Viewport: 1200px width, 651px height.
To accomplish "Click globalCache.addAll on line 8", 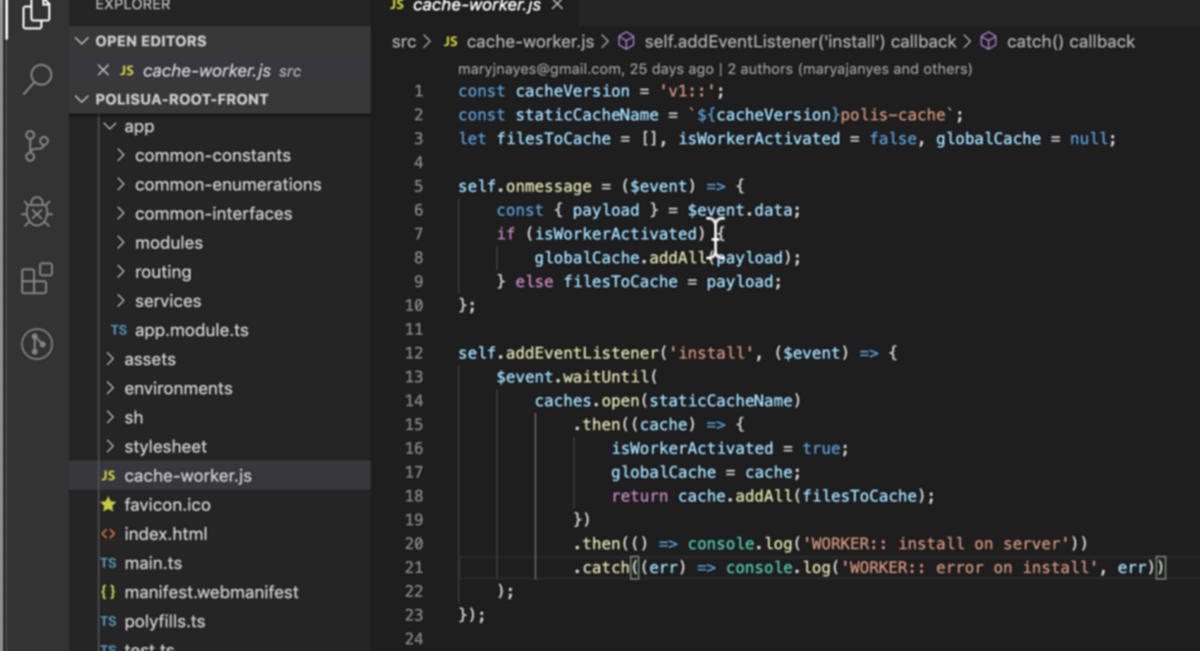I will tap(619, 258).
